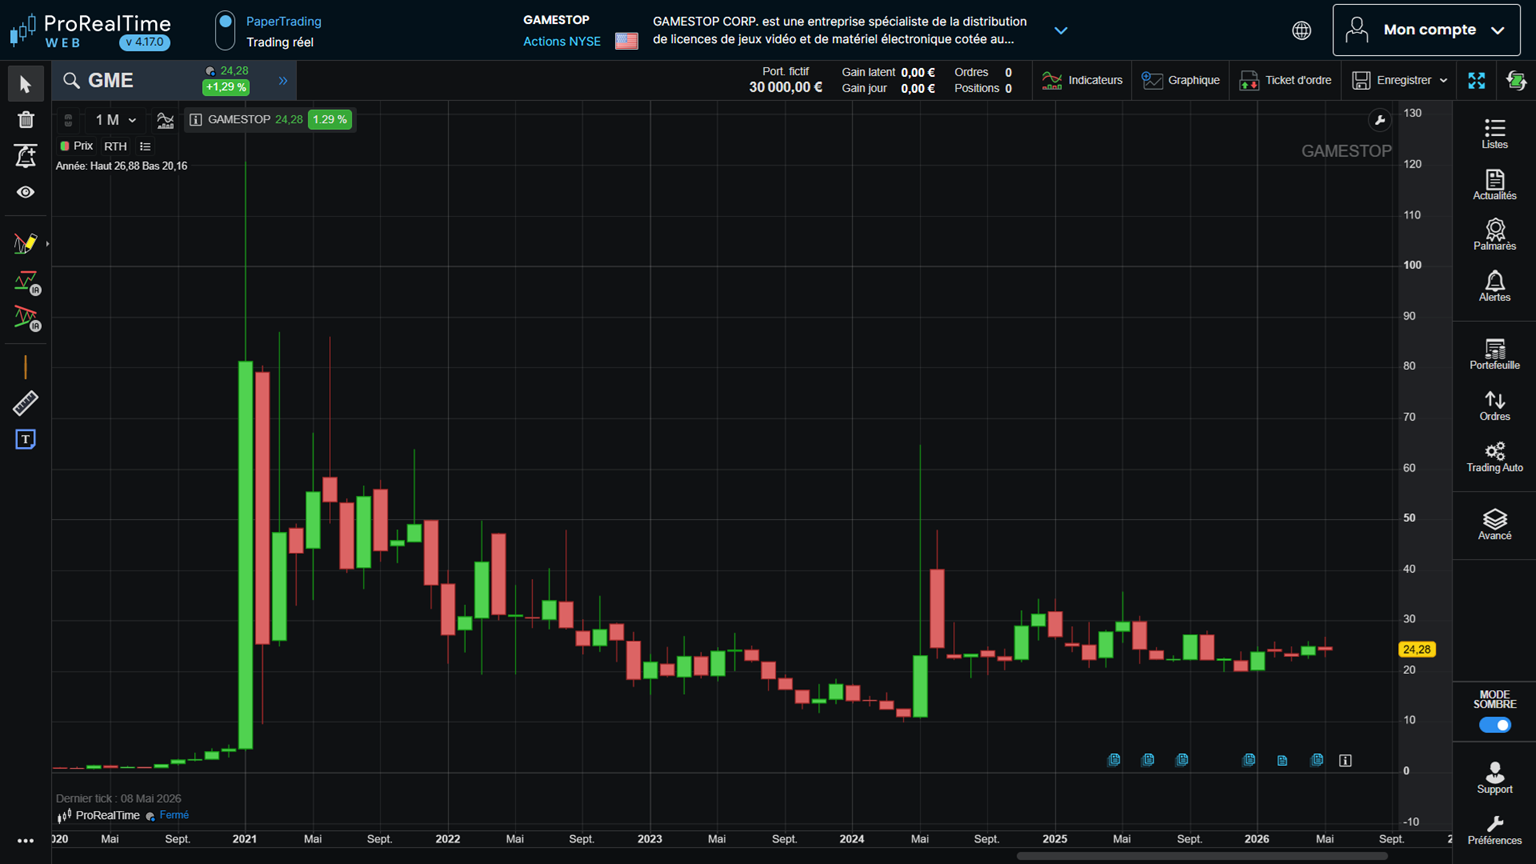Click the Enregistrer button
The width and height of the screenshot is (1536, 864).
pos(1400,80)
